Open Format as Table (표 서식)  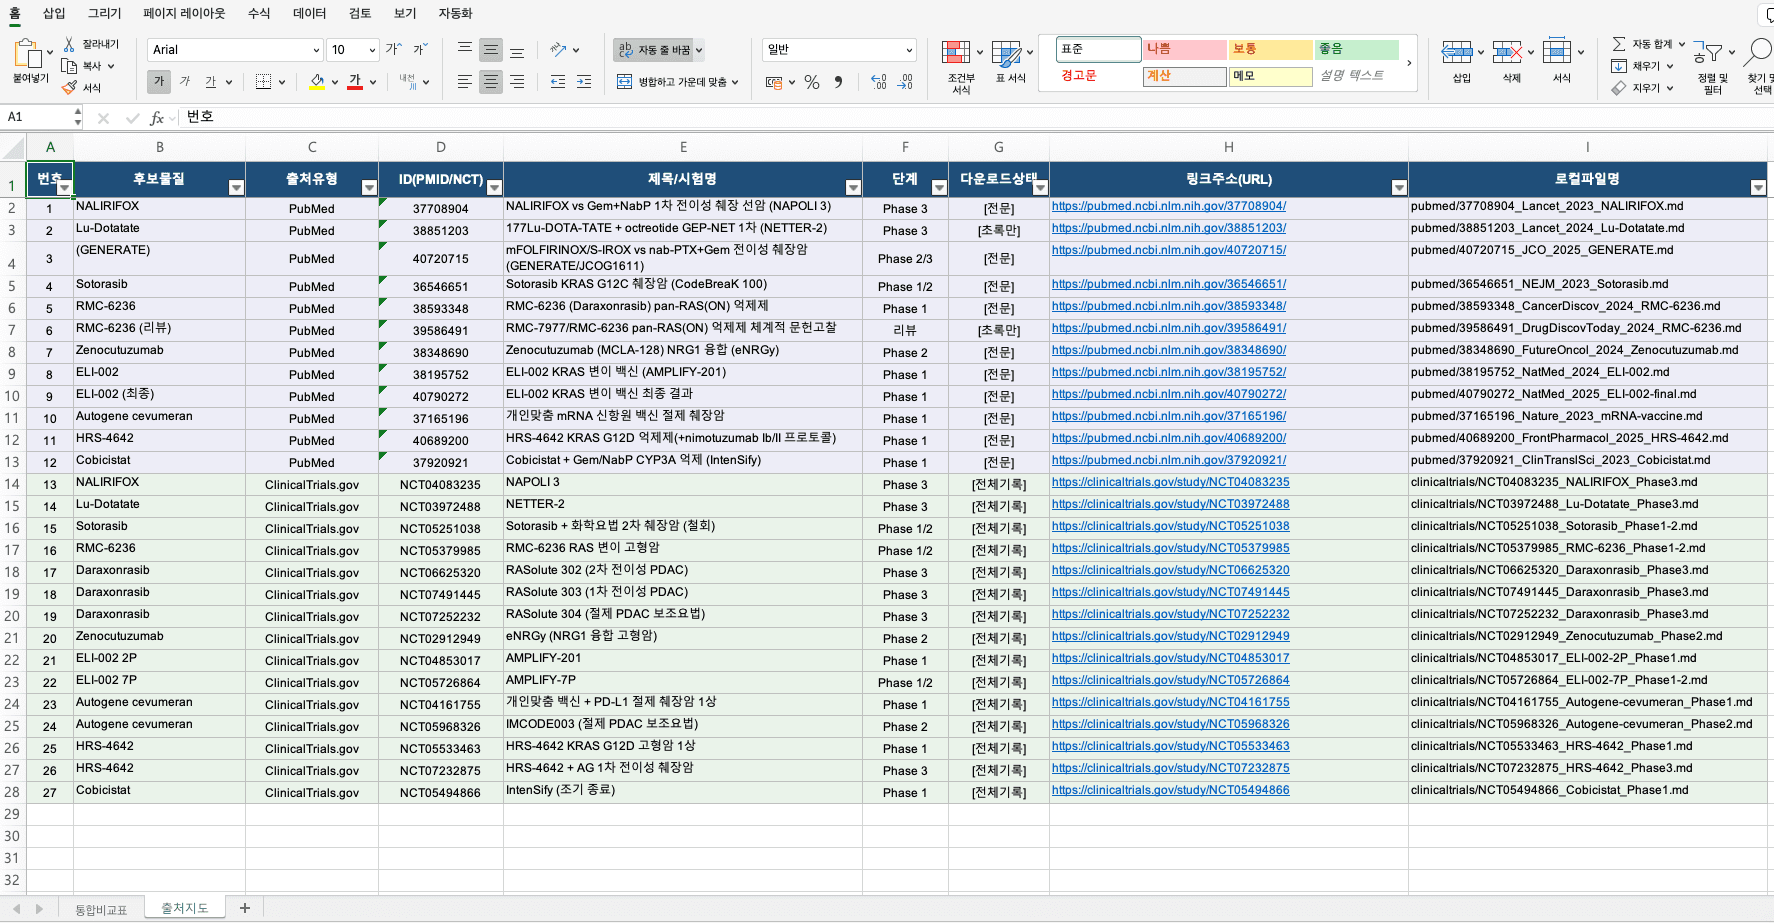click(x=1010, y=62)
